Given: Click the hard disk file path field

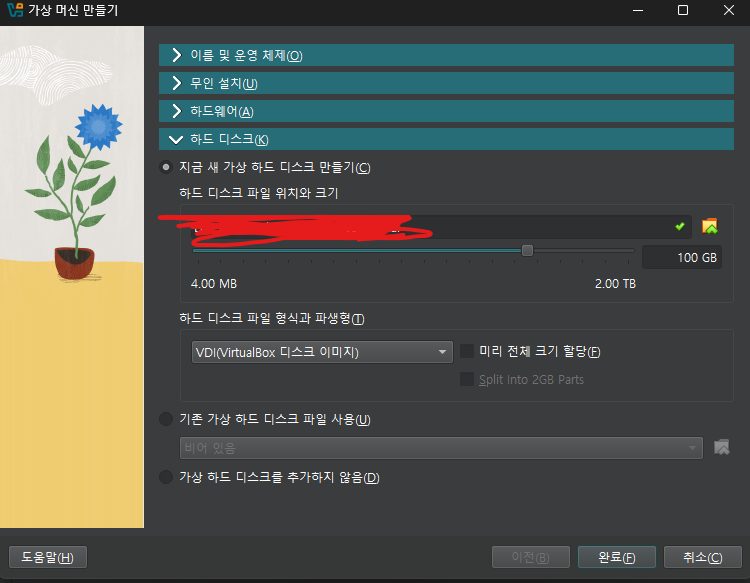Looking at the screenshot, I should (x=441, y=227).
